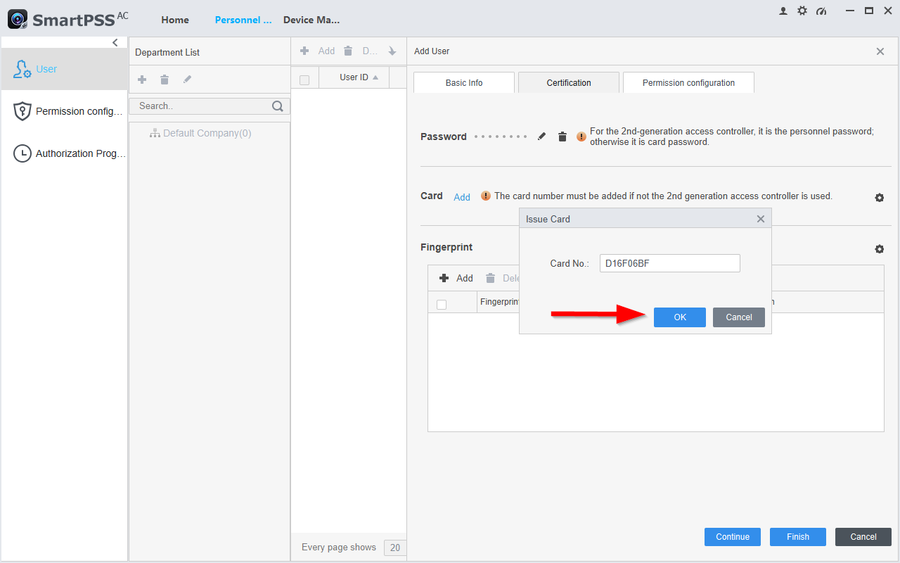Switch to the Basic Info tab
This screenshot has height=563, width=900.
coord(464,83)
